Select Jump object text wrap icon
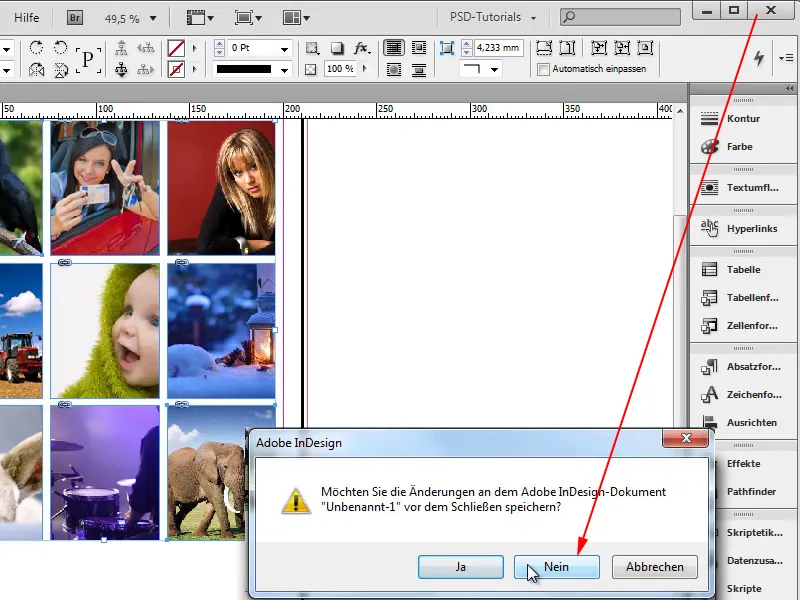This screenshot has height=600, width=800. coord(418,69)
